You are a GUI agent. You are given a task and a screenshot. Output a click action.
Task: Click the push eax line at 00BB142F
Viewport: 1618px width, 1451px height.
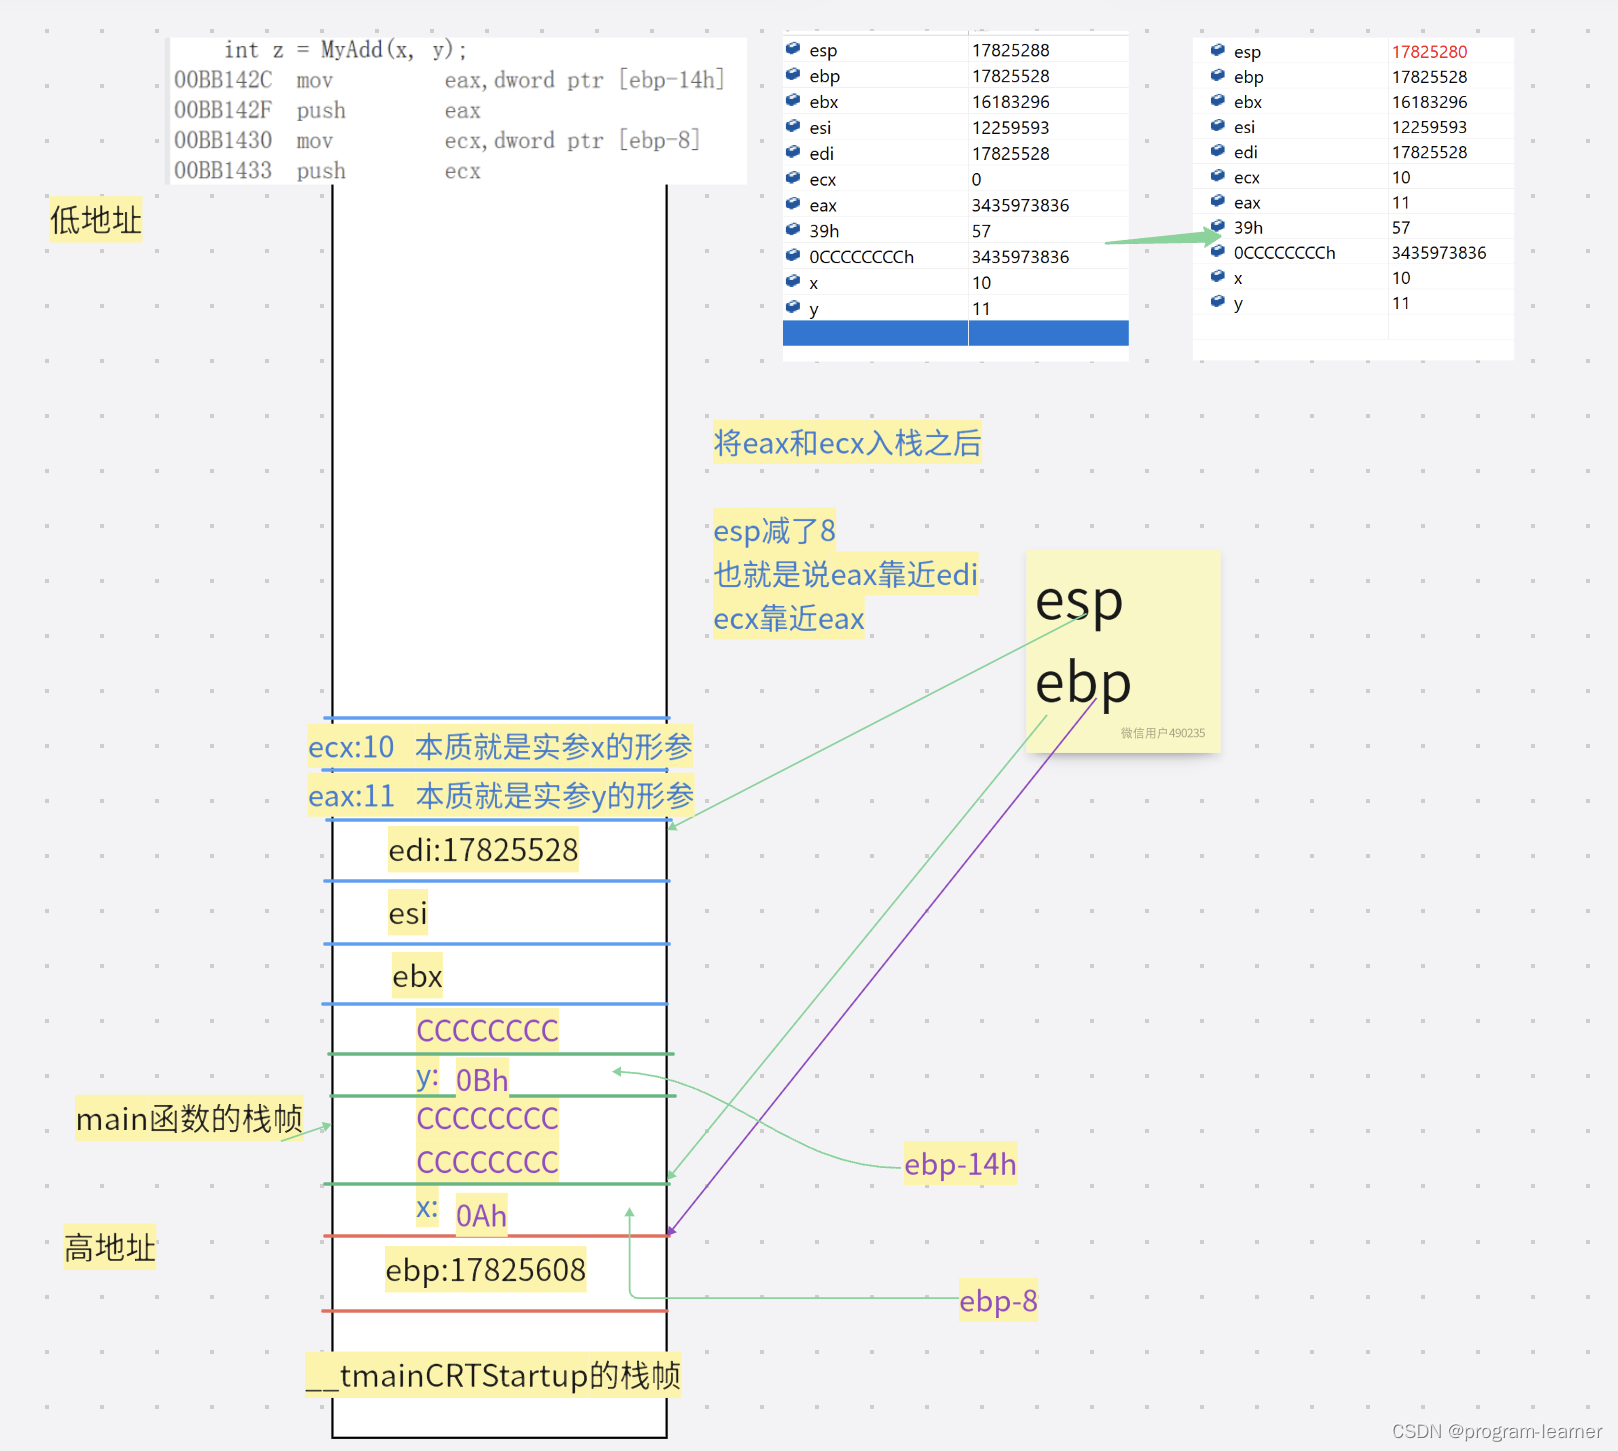click(x=327, y=110)
